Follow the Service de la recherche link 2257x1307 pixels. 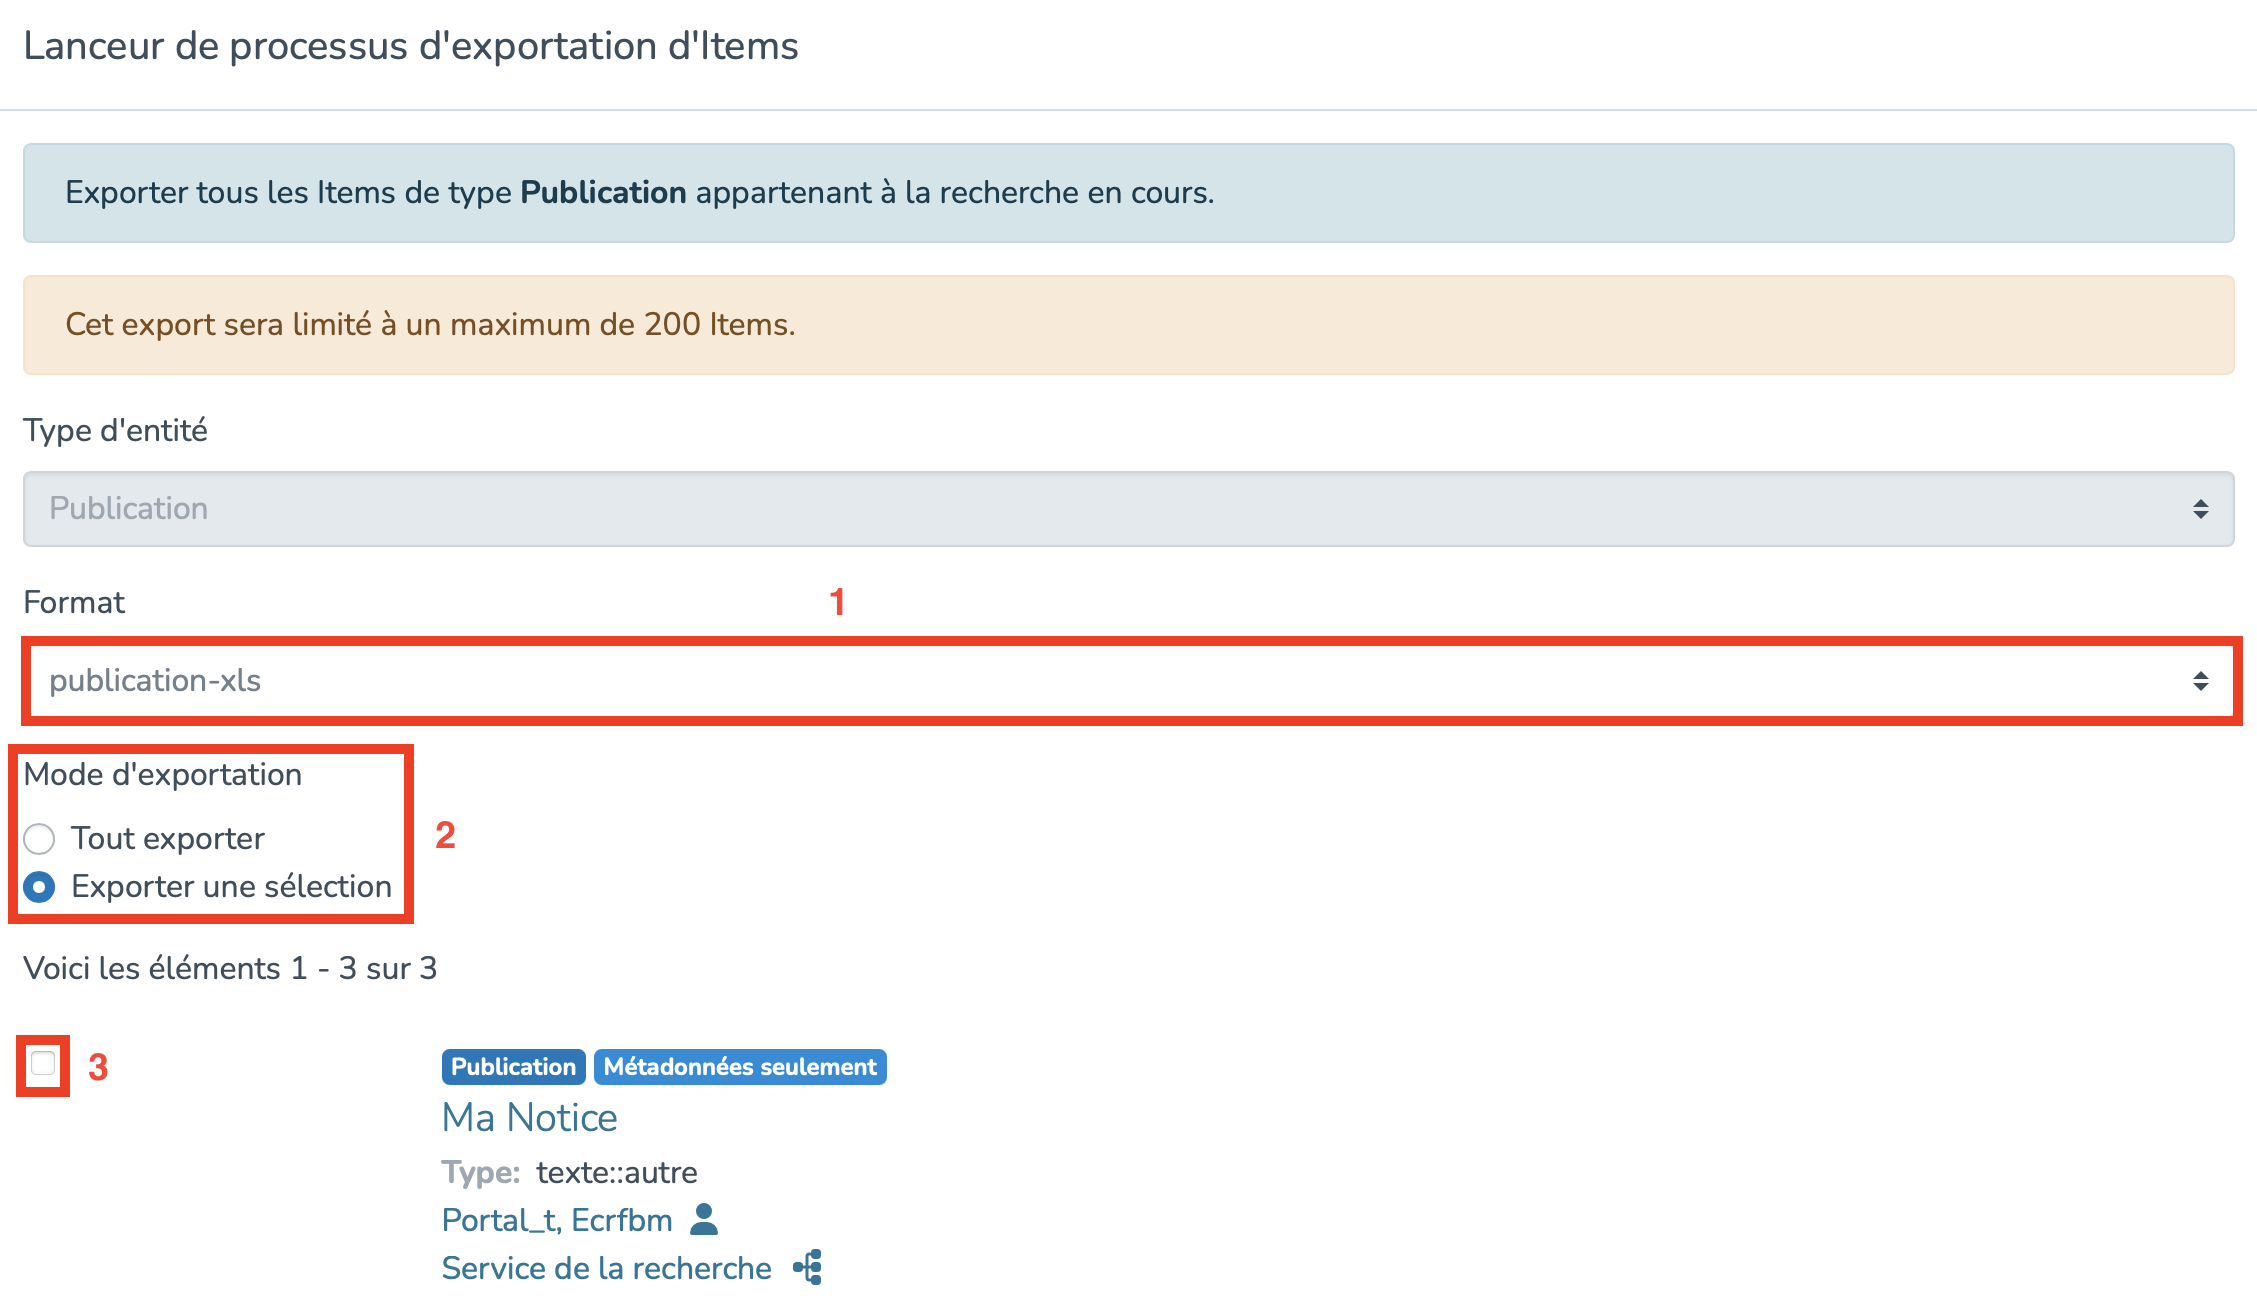coord(606,1268)
